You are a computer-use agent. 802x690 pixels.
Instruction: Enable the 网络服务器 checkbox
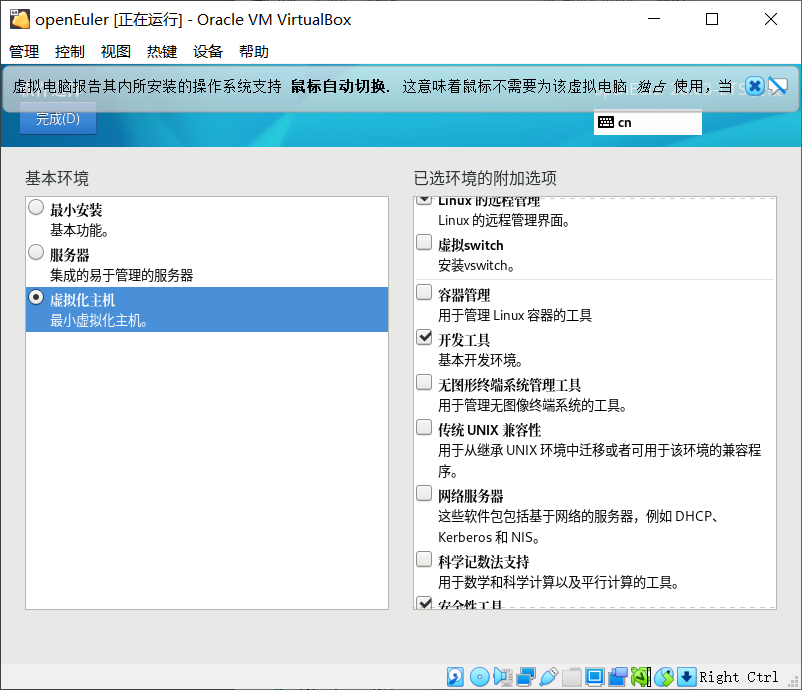coord(424,493)
